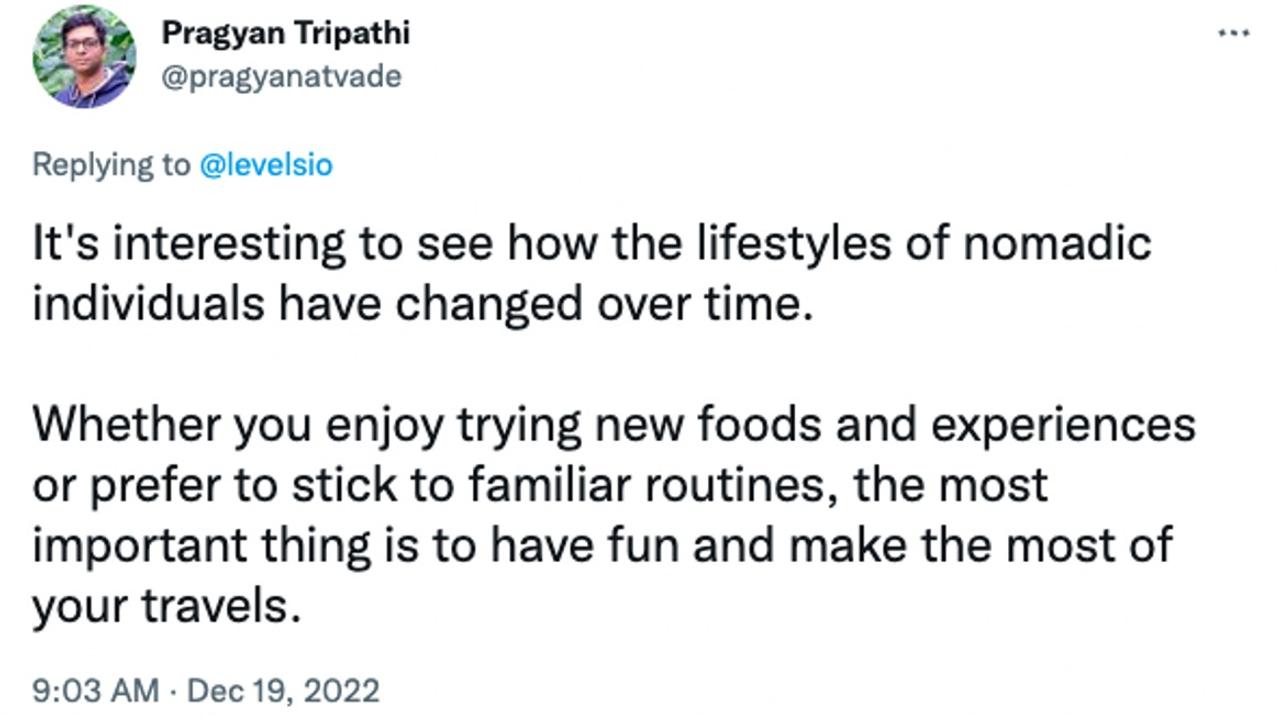1280x719 pixels.
Task: Select the word 'experiences' in the tweet
Action: (x=1063, y=427)
